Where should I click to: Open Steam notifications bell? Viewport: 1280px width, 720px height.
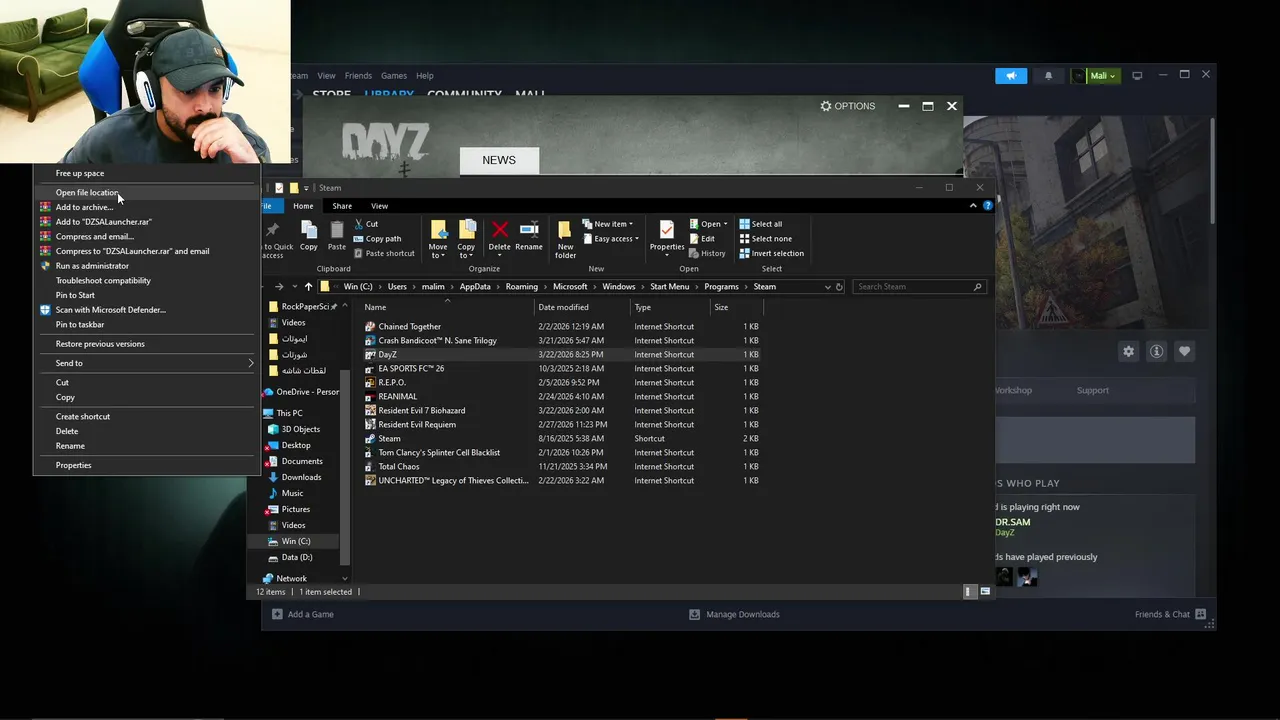coord(1048,76)
